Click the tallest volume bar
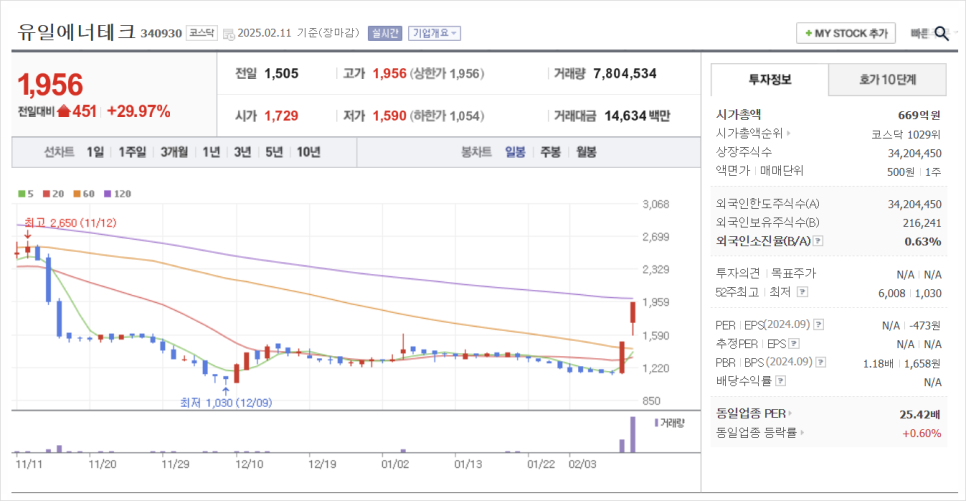 pyautogui.click(x=633, y=434)
